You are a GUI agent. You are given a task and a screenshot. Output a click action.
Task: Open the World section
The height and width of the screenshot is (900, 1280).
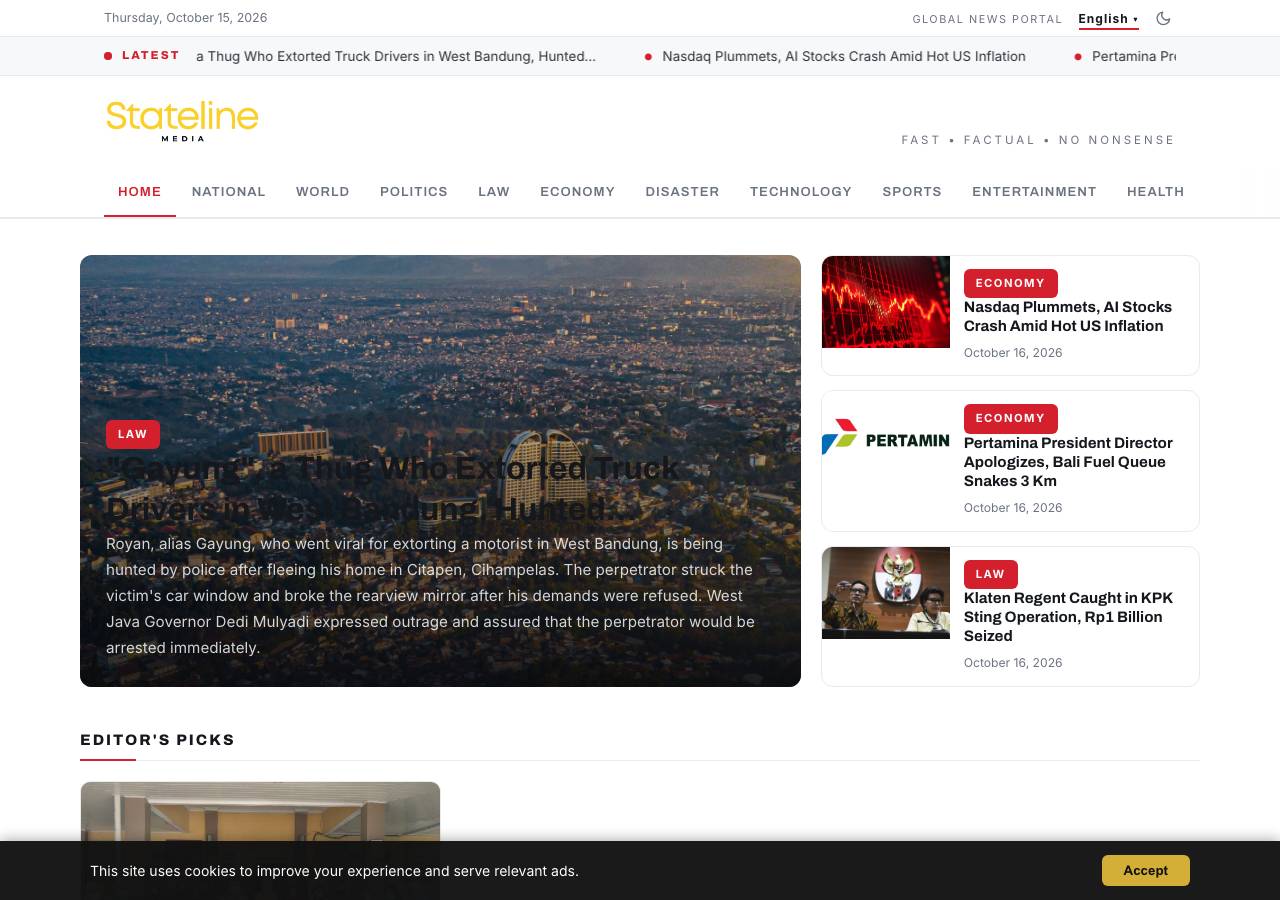[323, 191]
